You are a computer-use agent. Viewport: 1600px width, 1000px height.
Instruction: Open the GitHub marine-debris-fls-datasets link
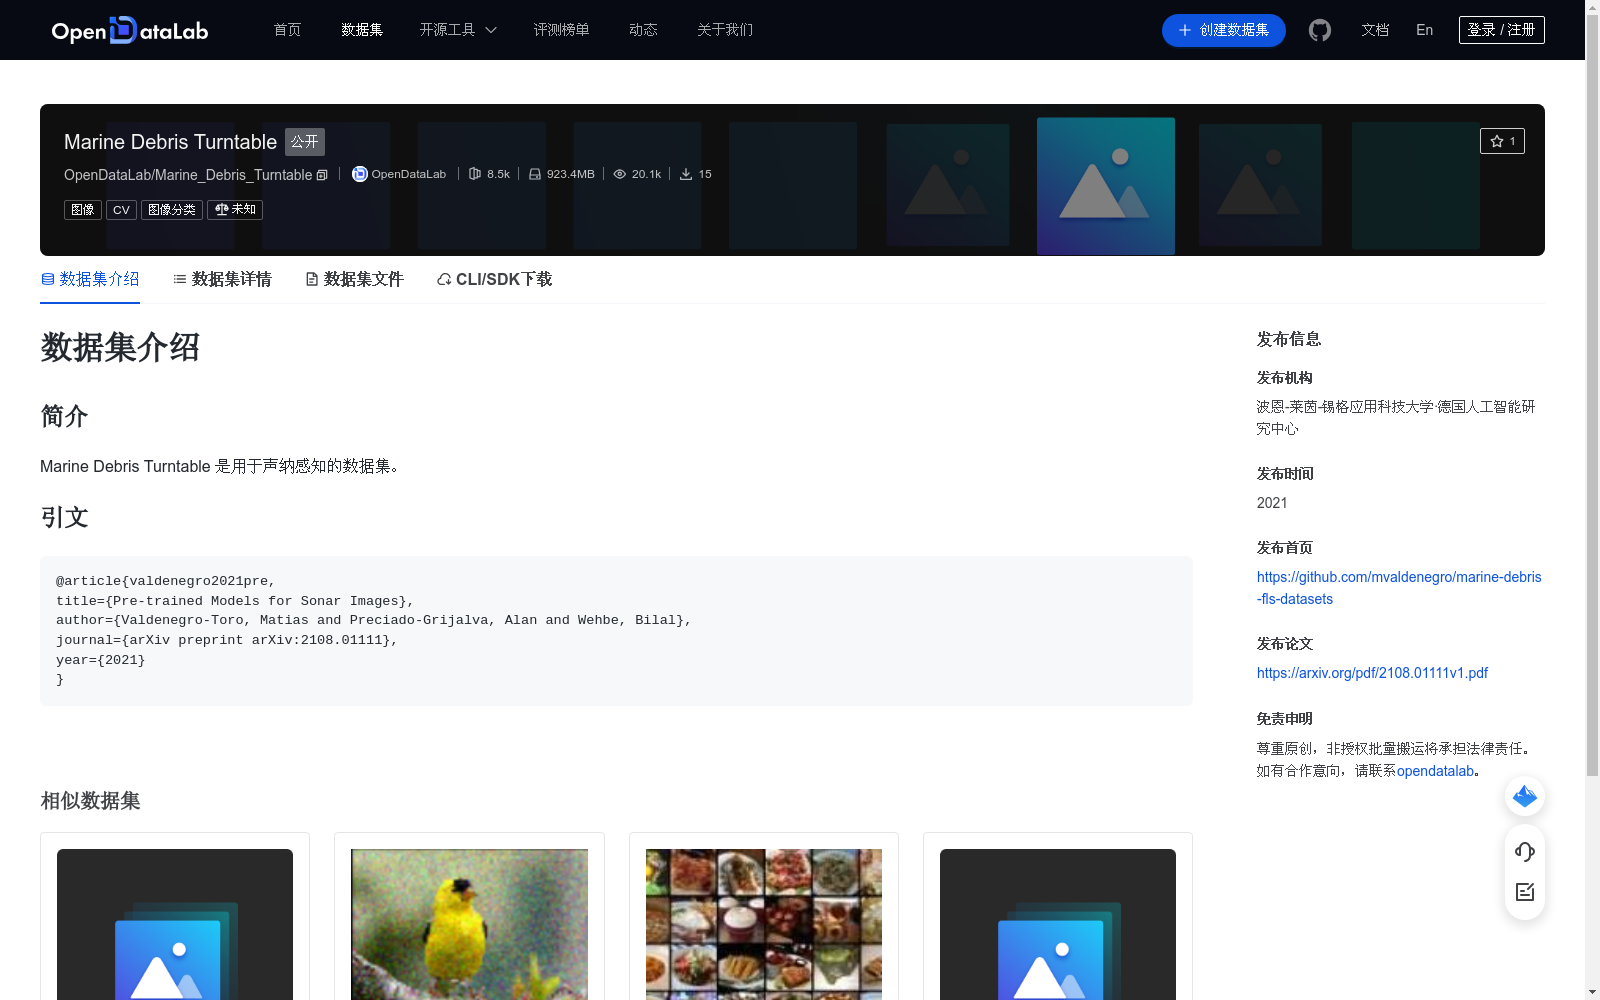1399,588
